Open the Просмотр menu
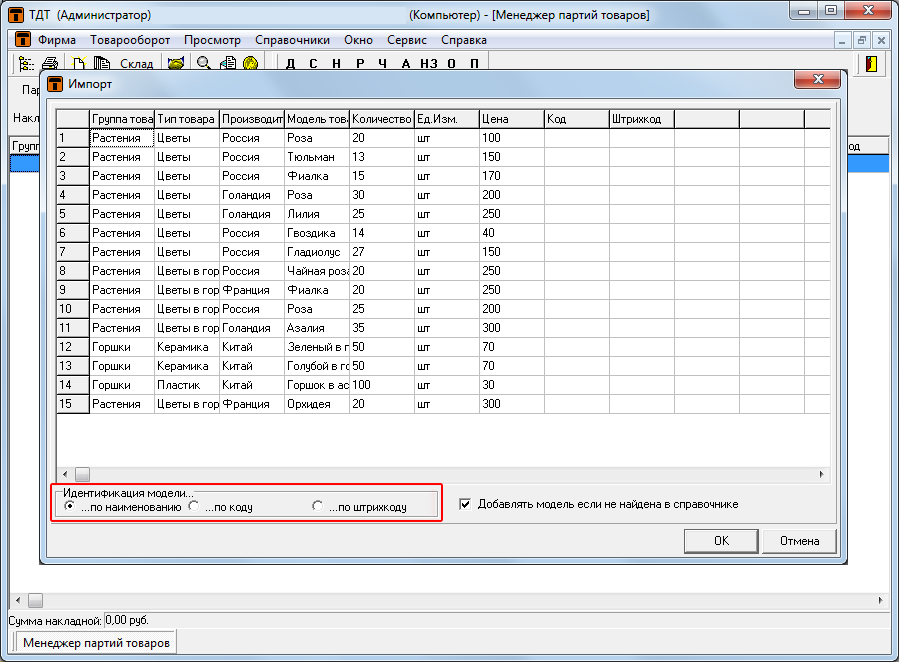Screen dimensions: 899x662 212,40
